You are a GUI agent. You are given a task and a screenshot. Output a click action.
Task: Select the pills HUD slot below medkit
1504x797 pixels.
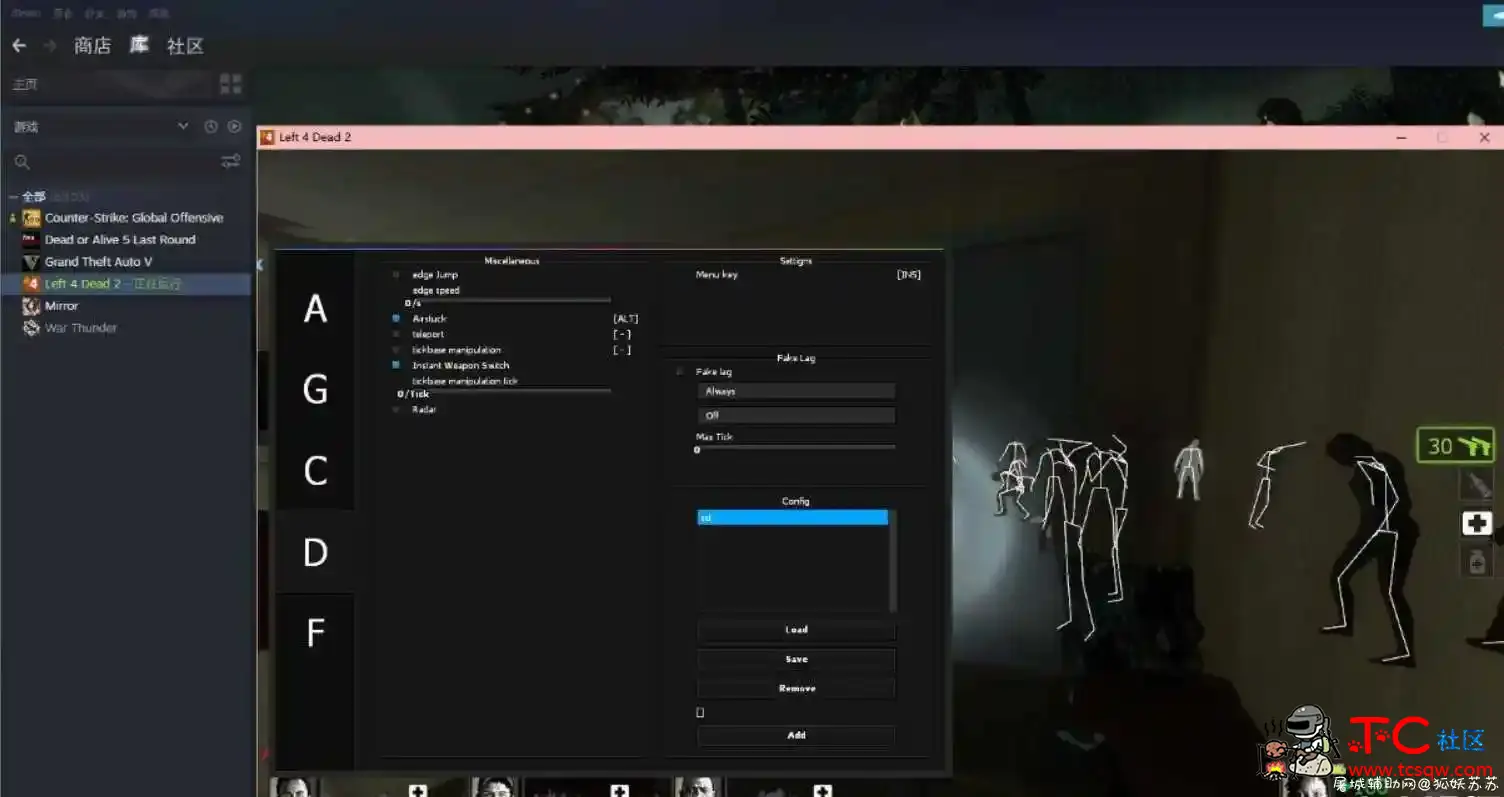(x=1477, y=561)
